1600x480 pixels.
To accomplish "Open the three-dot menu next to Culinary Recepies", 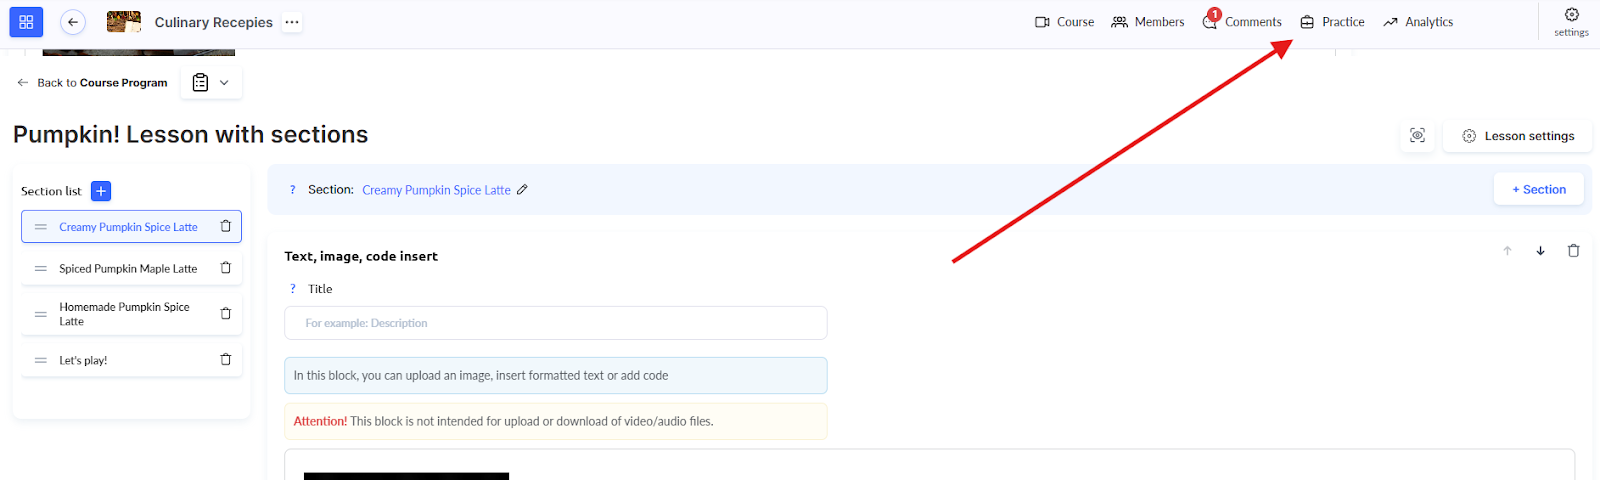I will click(x=291, y=21).
